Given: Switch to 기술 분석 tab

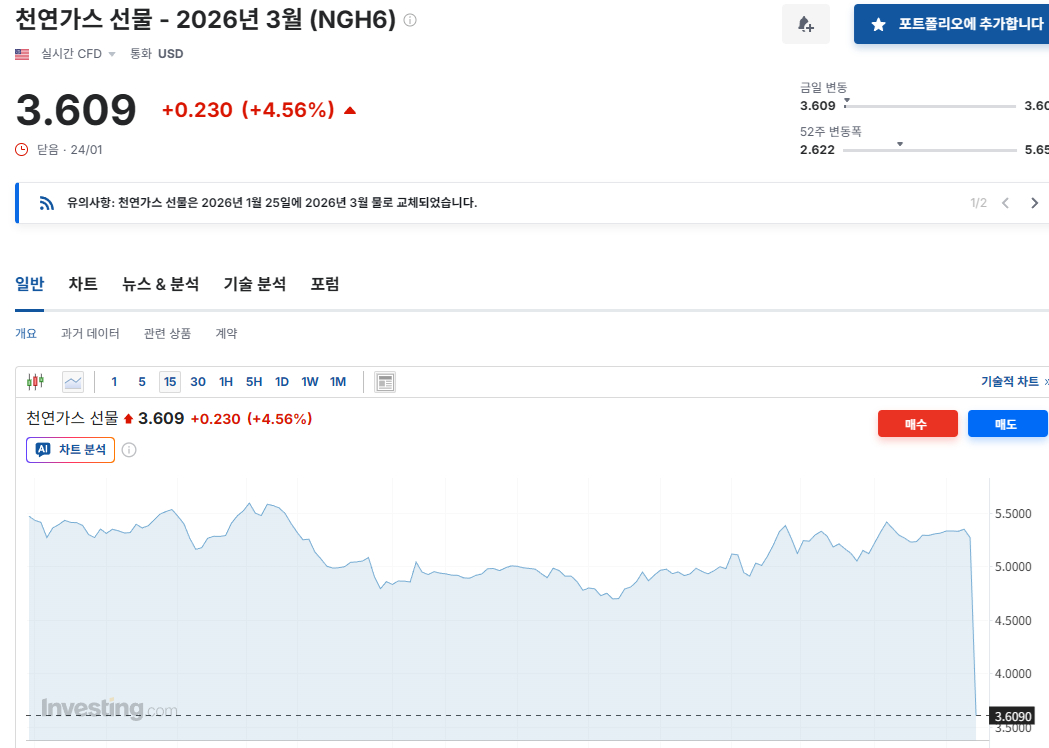Looking at the screenshot, I should (254, 284).
